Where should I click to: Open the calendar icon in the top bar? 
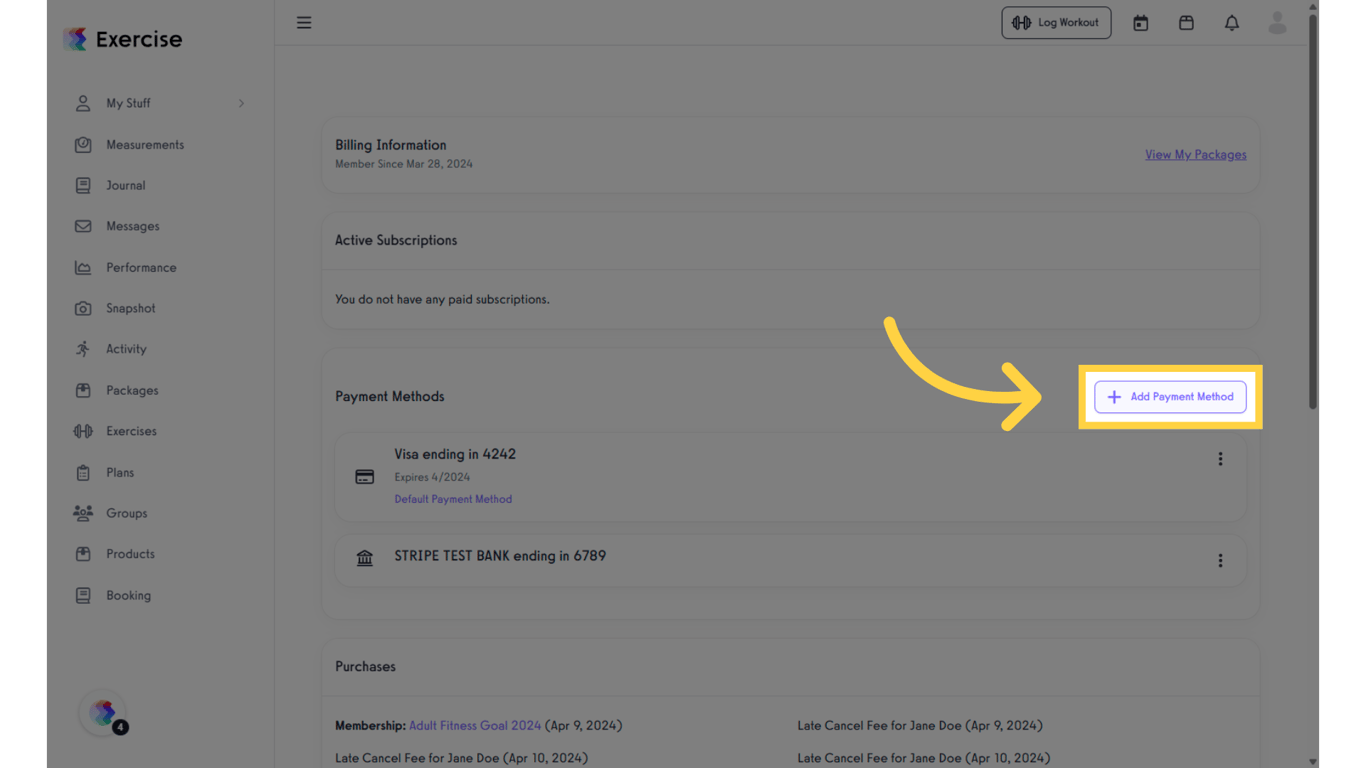click(x=1140, y=22)
